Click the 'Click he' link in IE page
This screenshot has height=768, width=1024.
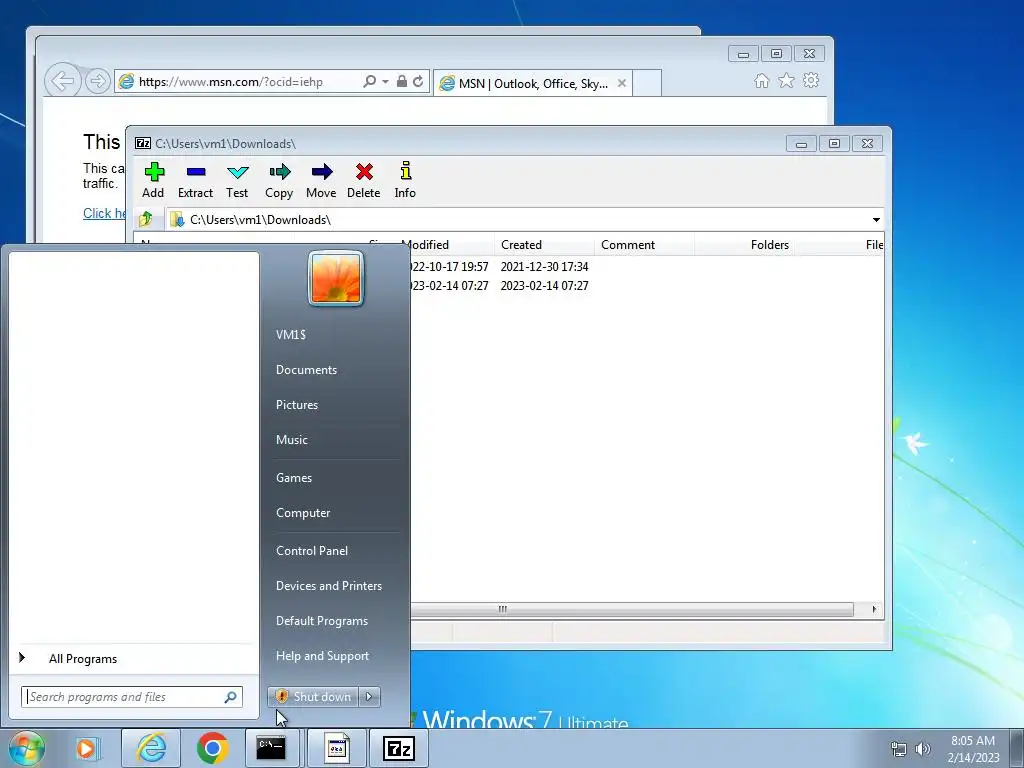[x=104, y=214]
